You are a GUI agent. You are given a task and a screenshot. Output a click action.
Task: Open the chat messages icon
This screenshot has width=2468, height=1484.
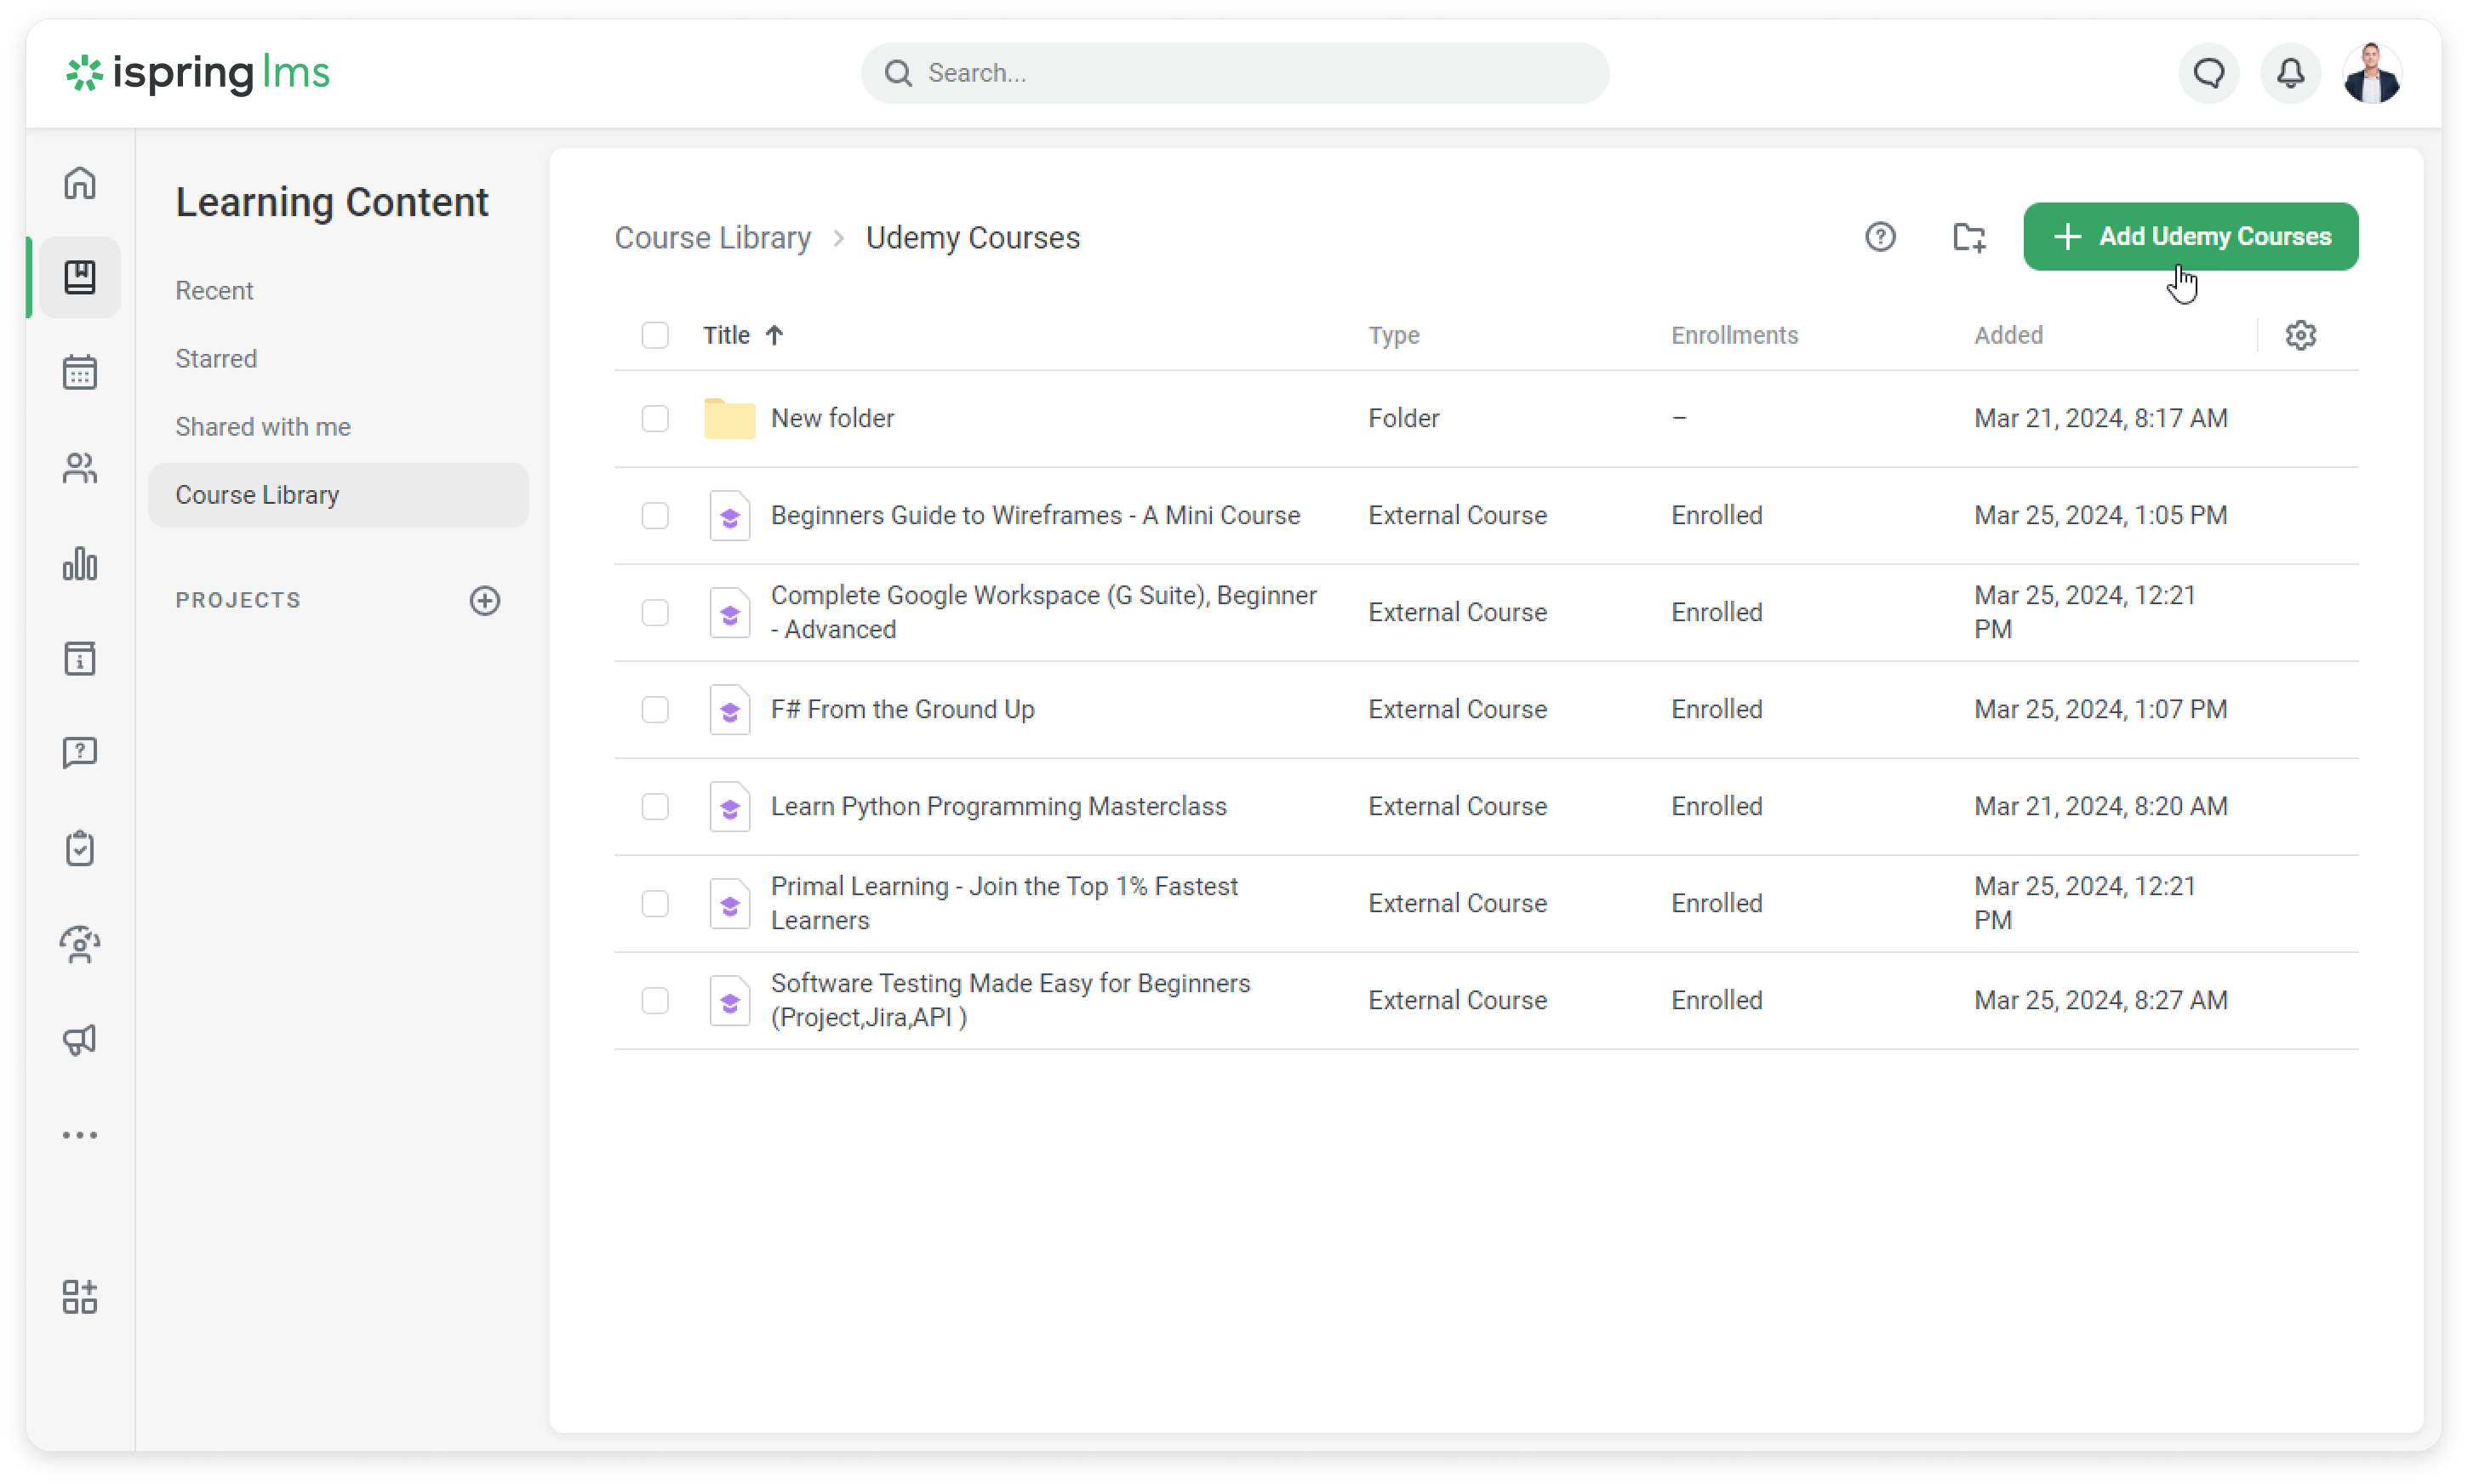(x=2209, y=73)
